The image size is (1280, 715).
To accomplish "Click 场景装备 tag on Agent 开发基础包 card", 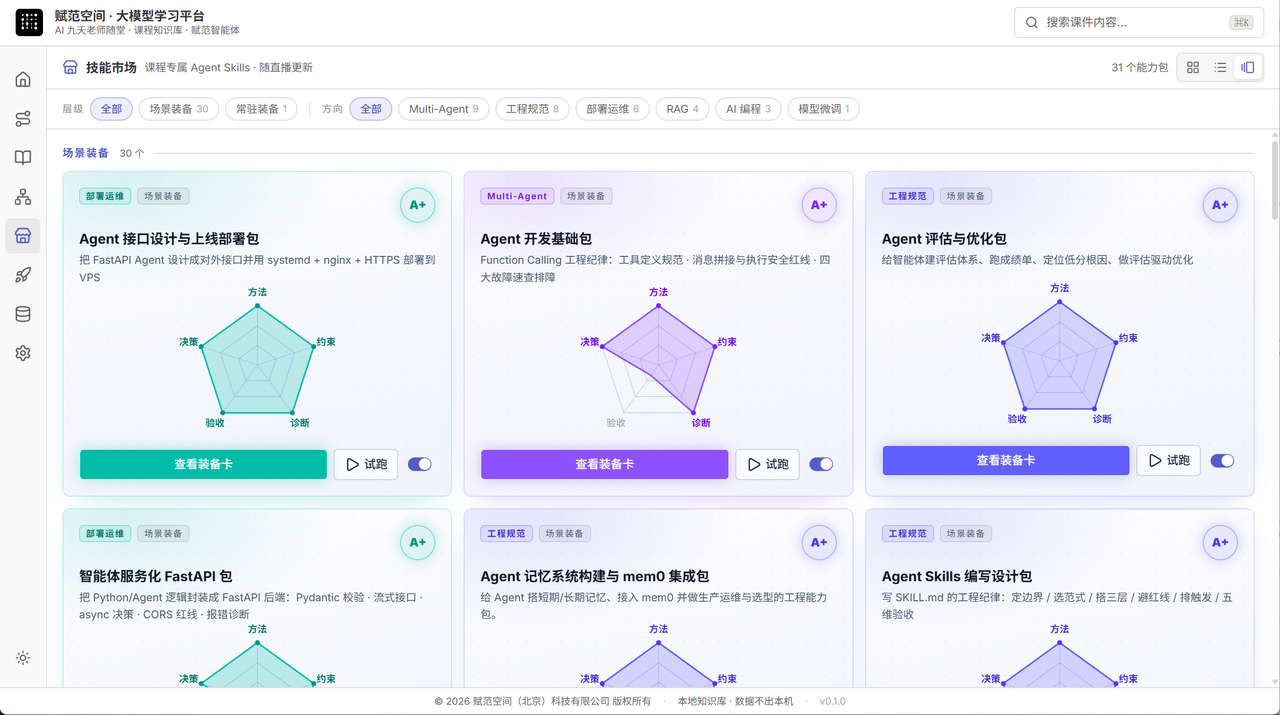I will click(x=585, y=196).
